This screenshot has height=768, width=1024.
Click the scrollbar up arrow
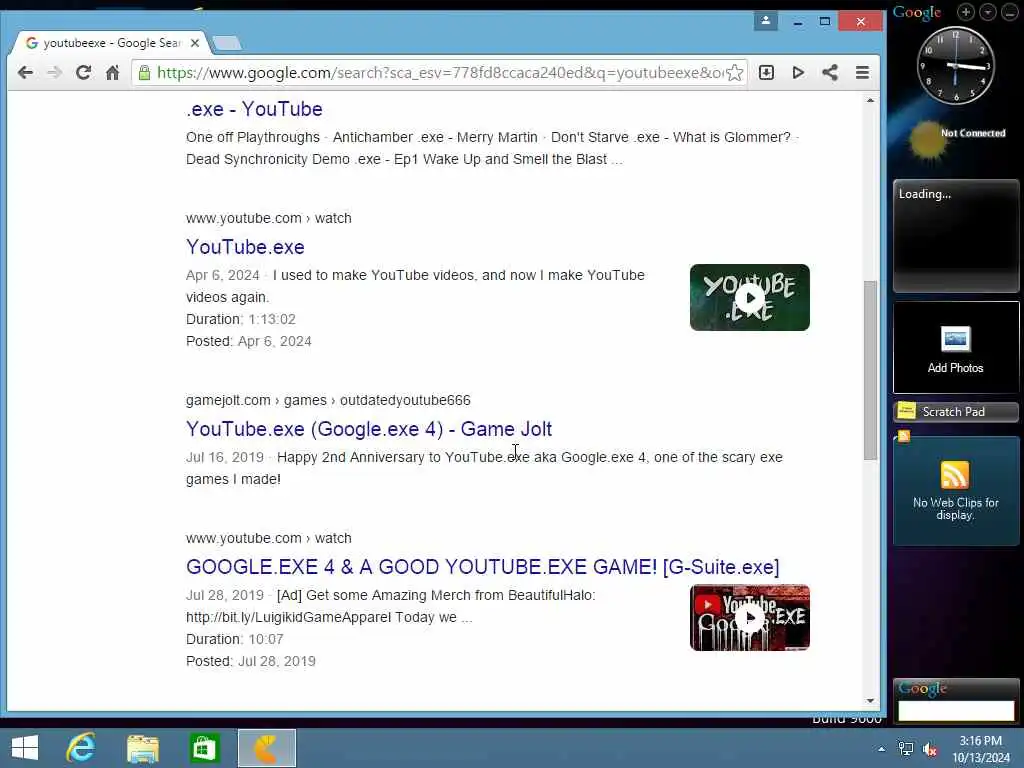tap(870, 101)
